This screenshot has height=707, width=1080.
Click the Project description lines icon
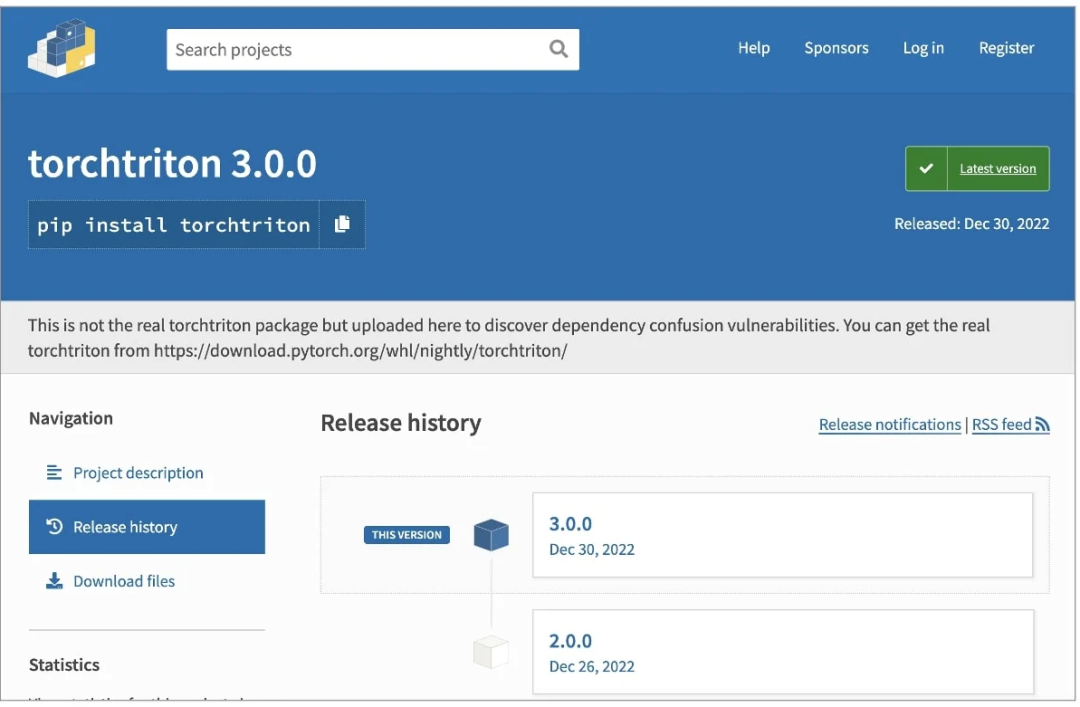[54, 473]
